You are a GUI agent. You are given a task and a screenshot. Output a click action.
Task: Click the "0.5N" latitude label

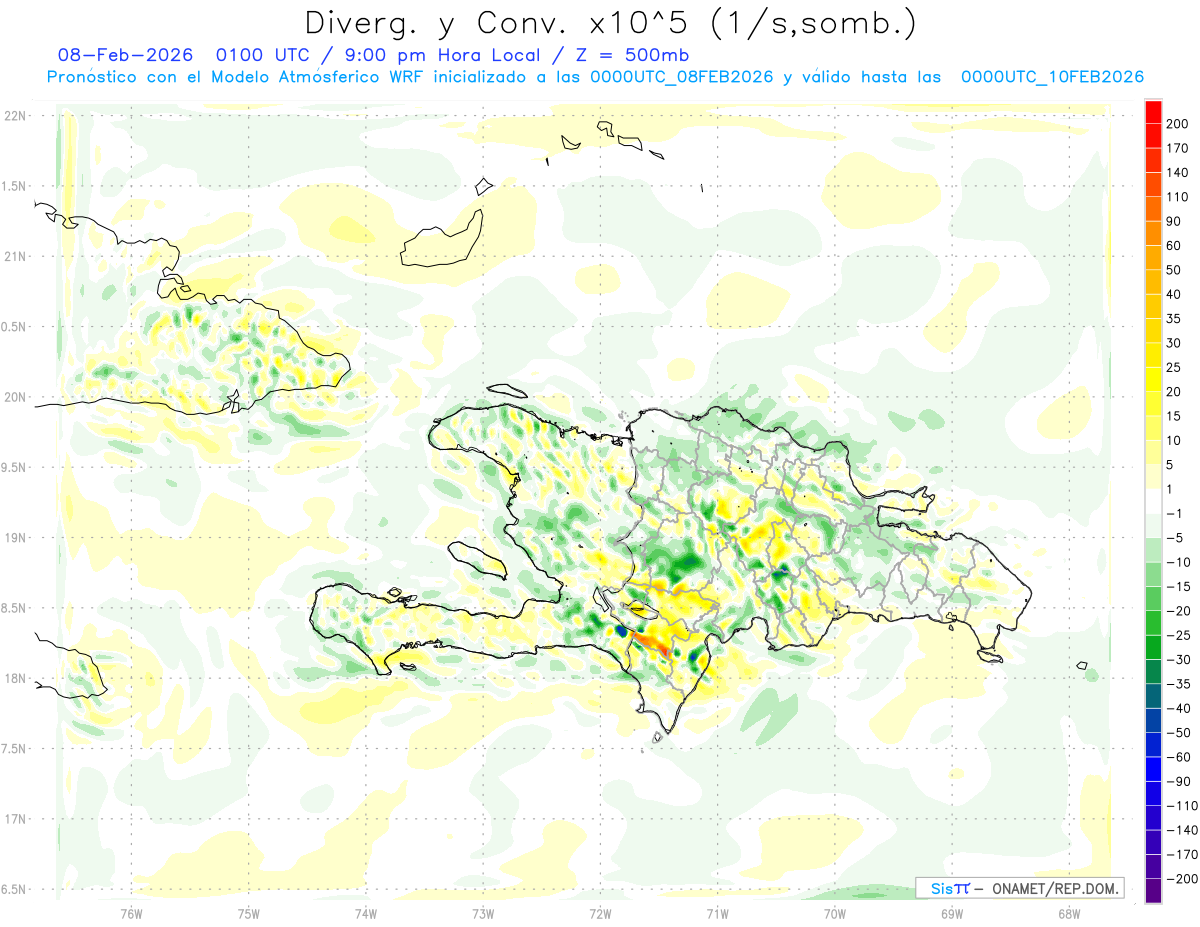coord(15,327)
